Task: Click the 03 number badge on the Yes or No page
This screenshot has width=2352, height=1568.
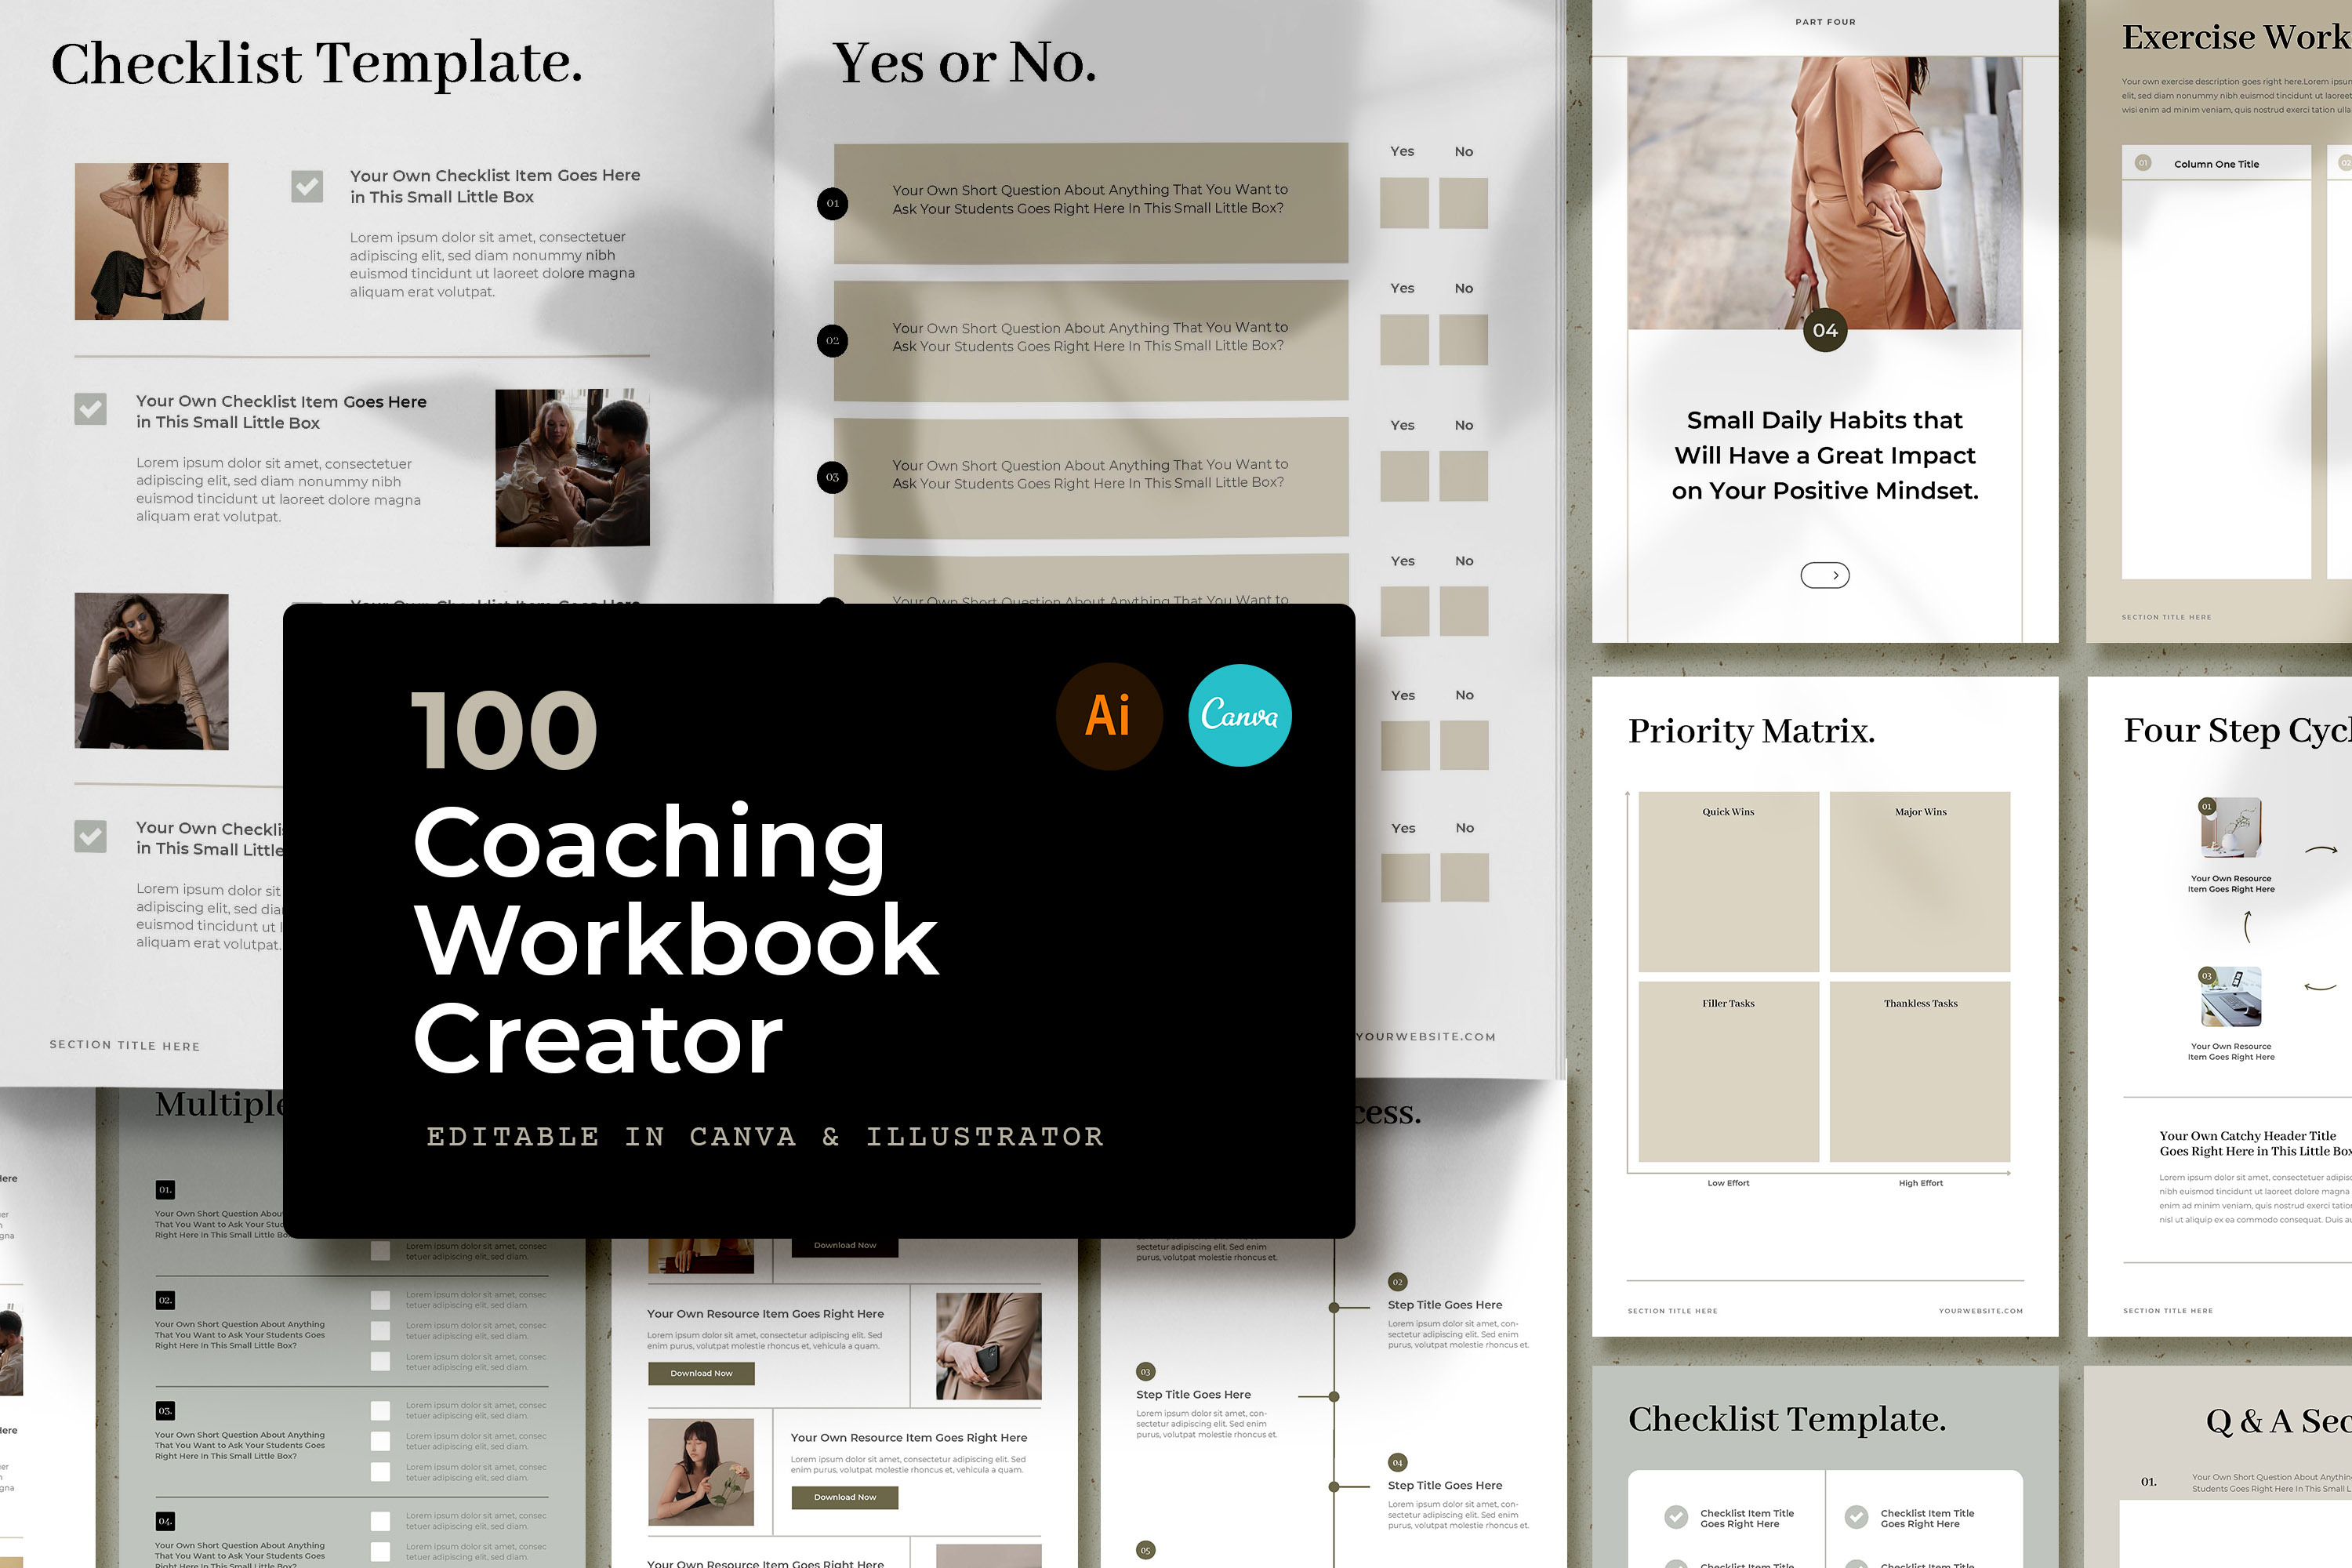Action: point(832,477)
